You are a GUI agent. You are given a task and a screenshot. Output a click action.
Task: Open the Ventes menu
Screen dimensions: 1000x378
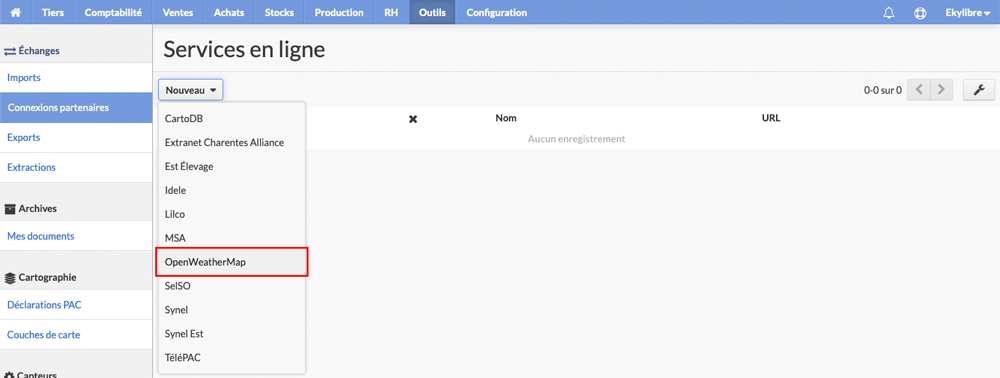[x=178, y=12]
